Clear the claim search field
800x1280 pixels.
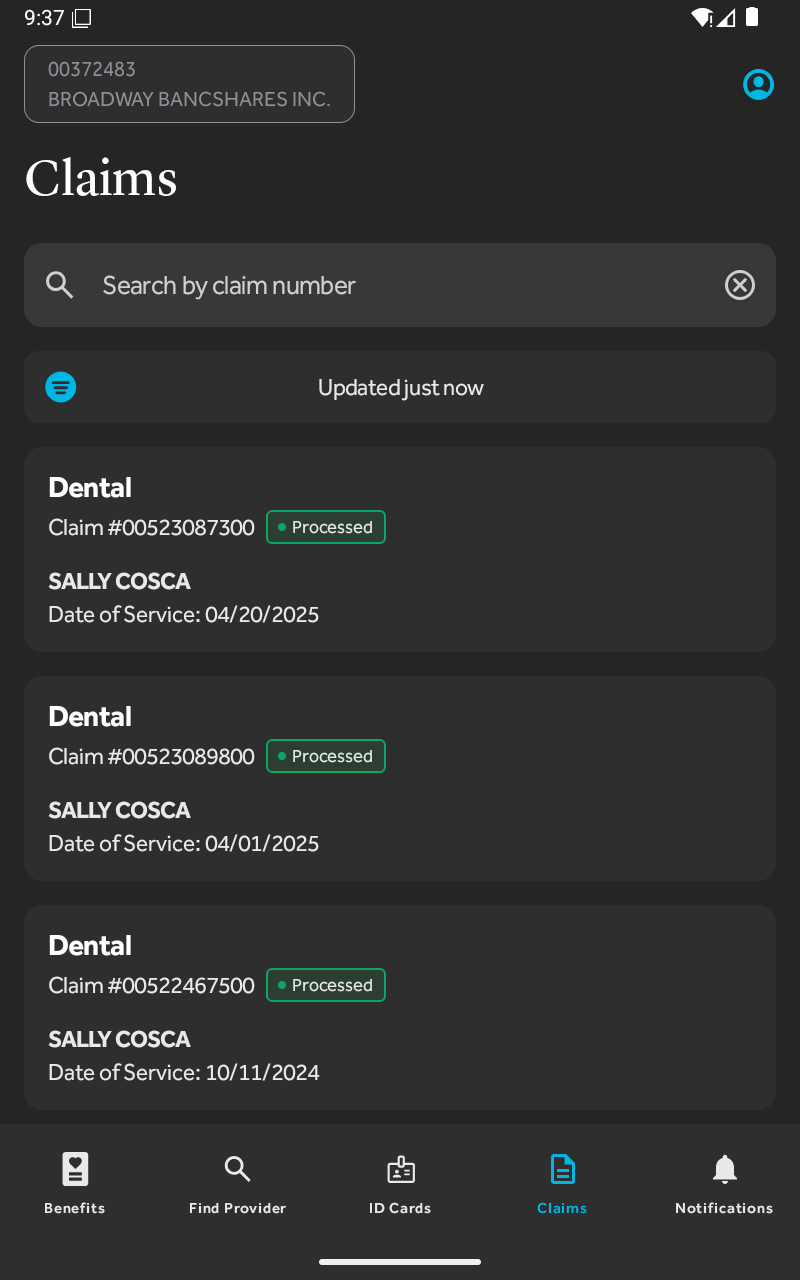tap(739, 285)
